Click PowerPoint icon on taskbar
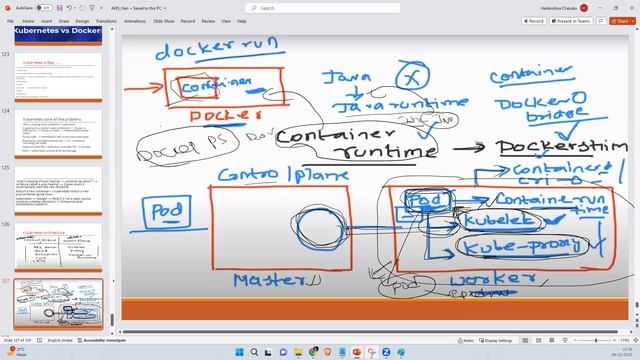Image resolution: width=640 pixels, height=360 pixels. (x=357, y=352)
